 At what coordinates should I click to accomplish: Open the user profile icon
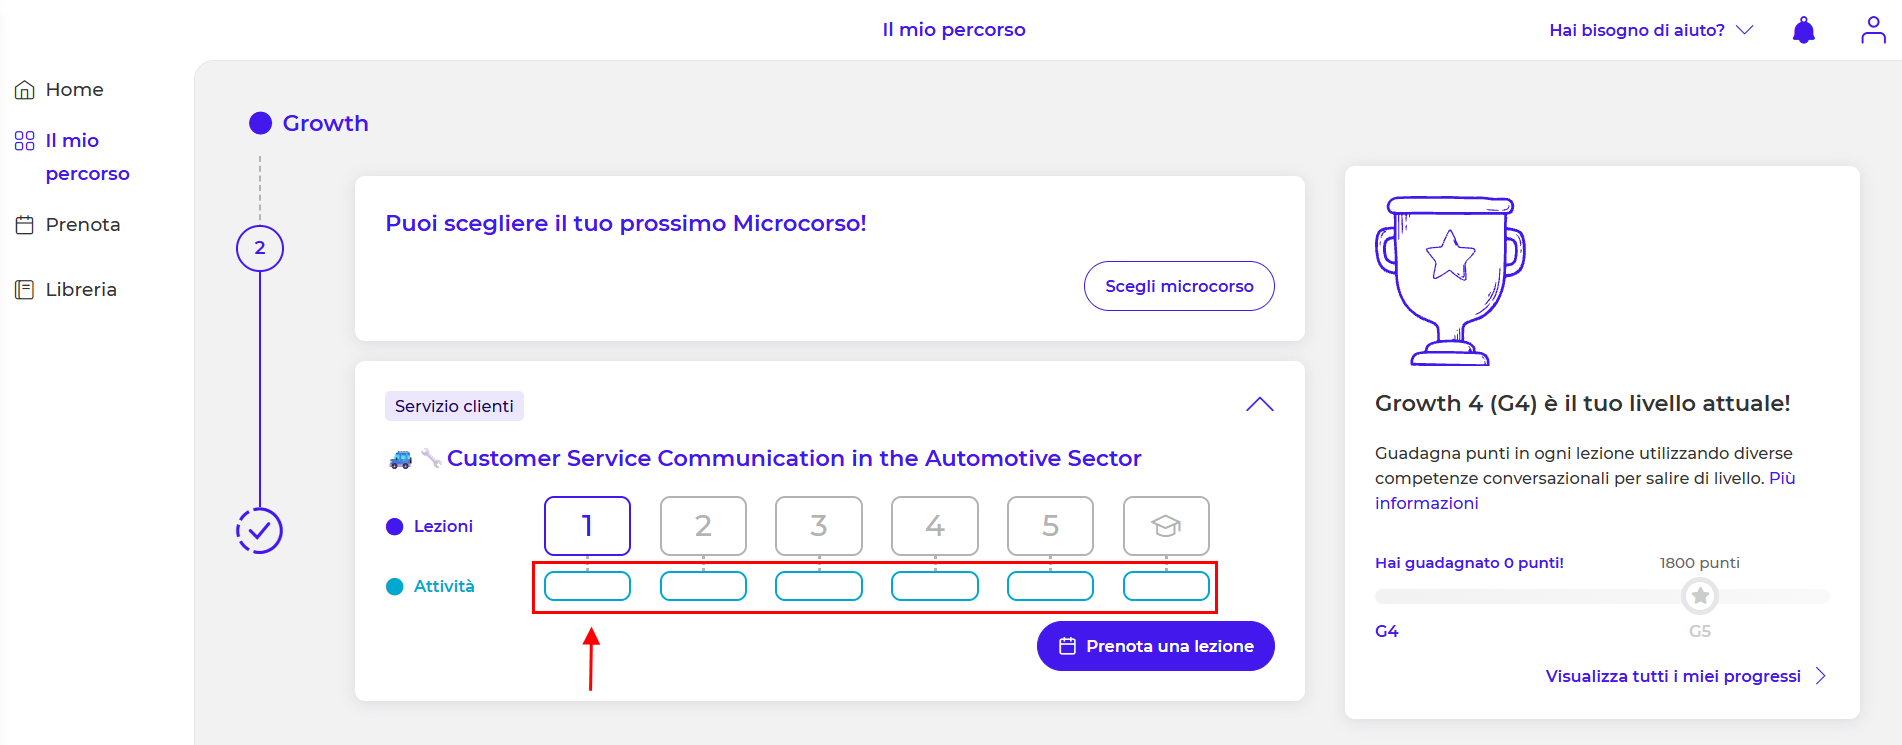1873,30
